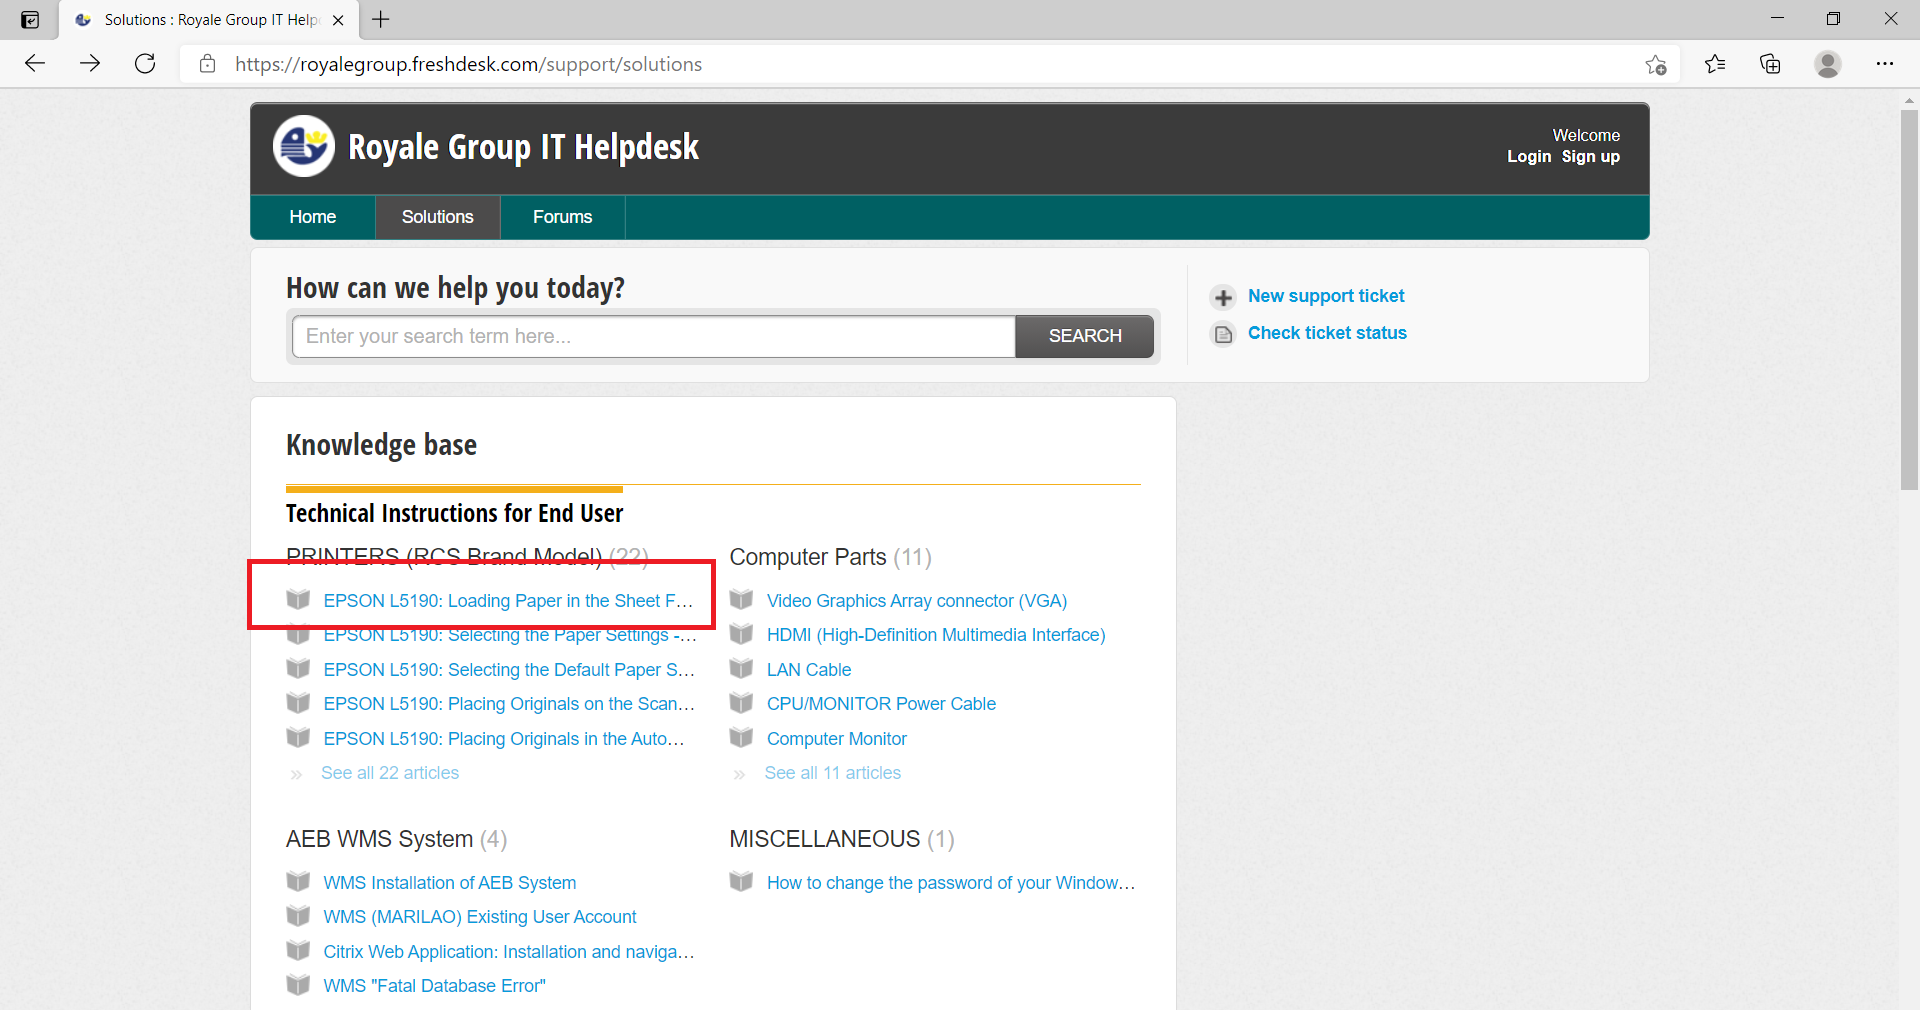Click the site lock icon in address bar
Screen dimensions: 1920x1010
coord(208,64)
